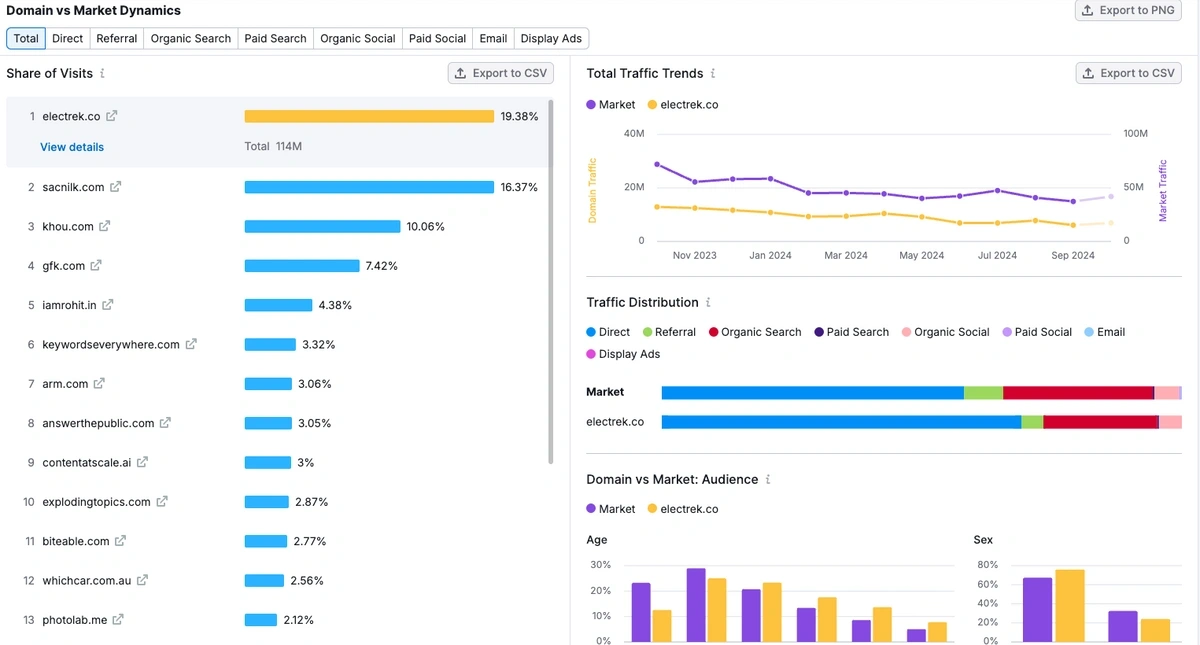Click the Export to PNG button
This screenshot has width=1200, height=645.
coord(1128,10)
